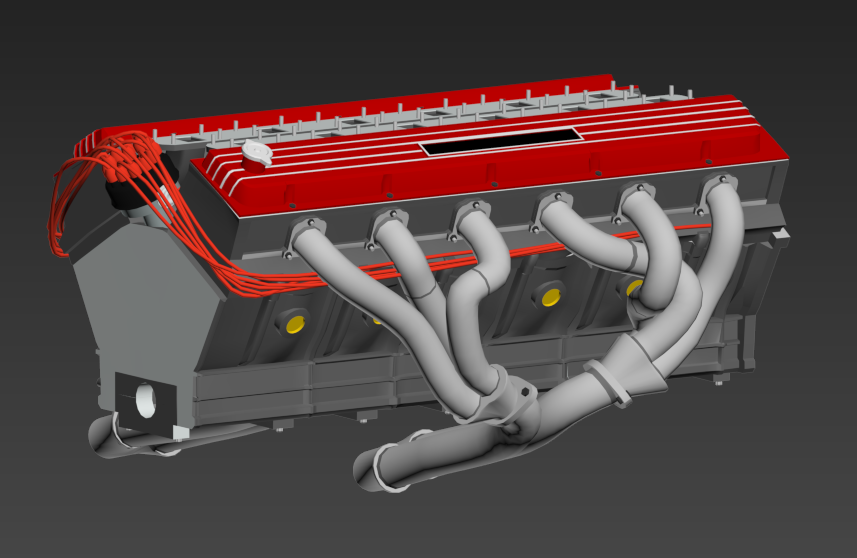Click the circular opening on front cover
Viewport: 857px width, 558px height.
146,399
